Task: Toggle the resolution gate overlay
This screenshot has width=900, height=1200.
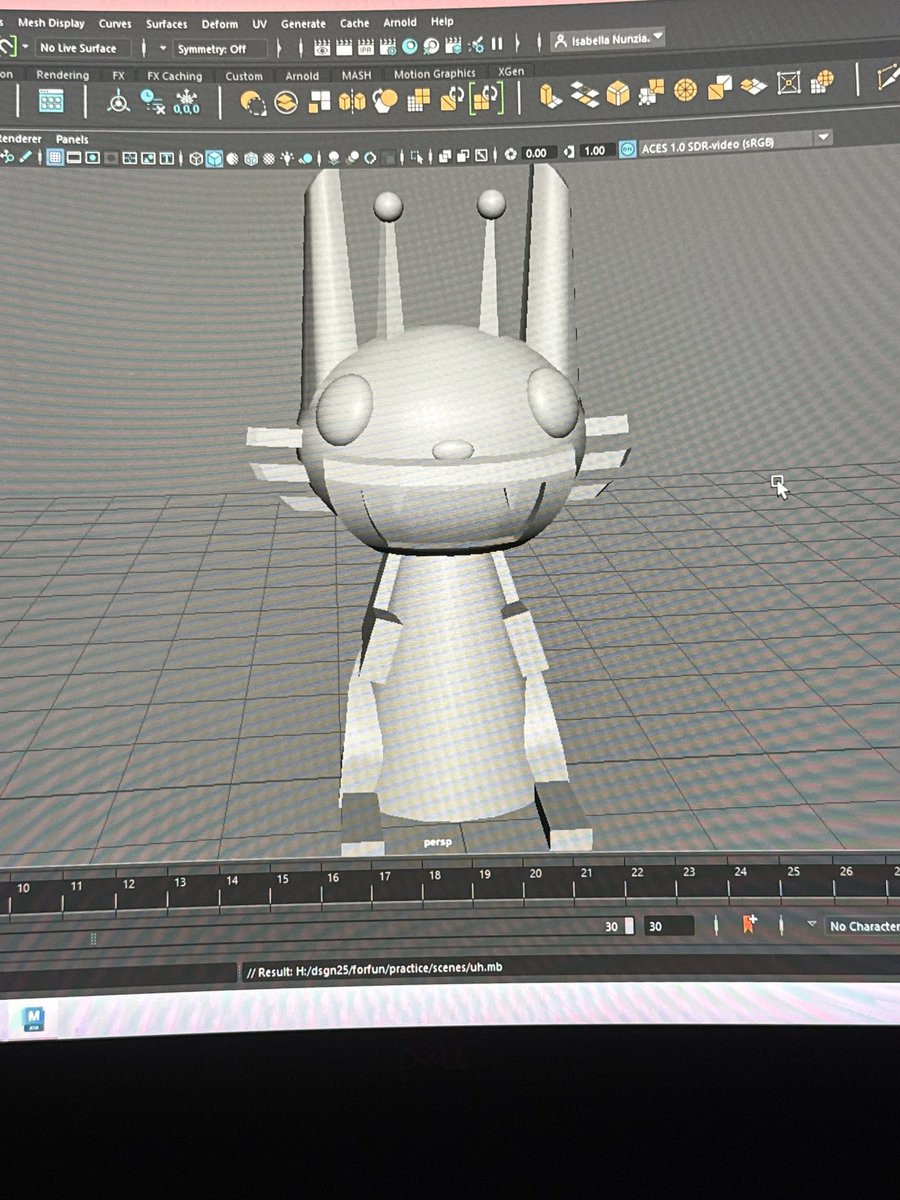Action: click(93, 157)
